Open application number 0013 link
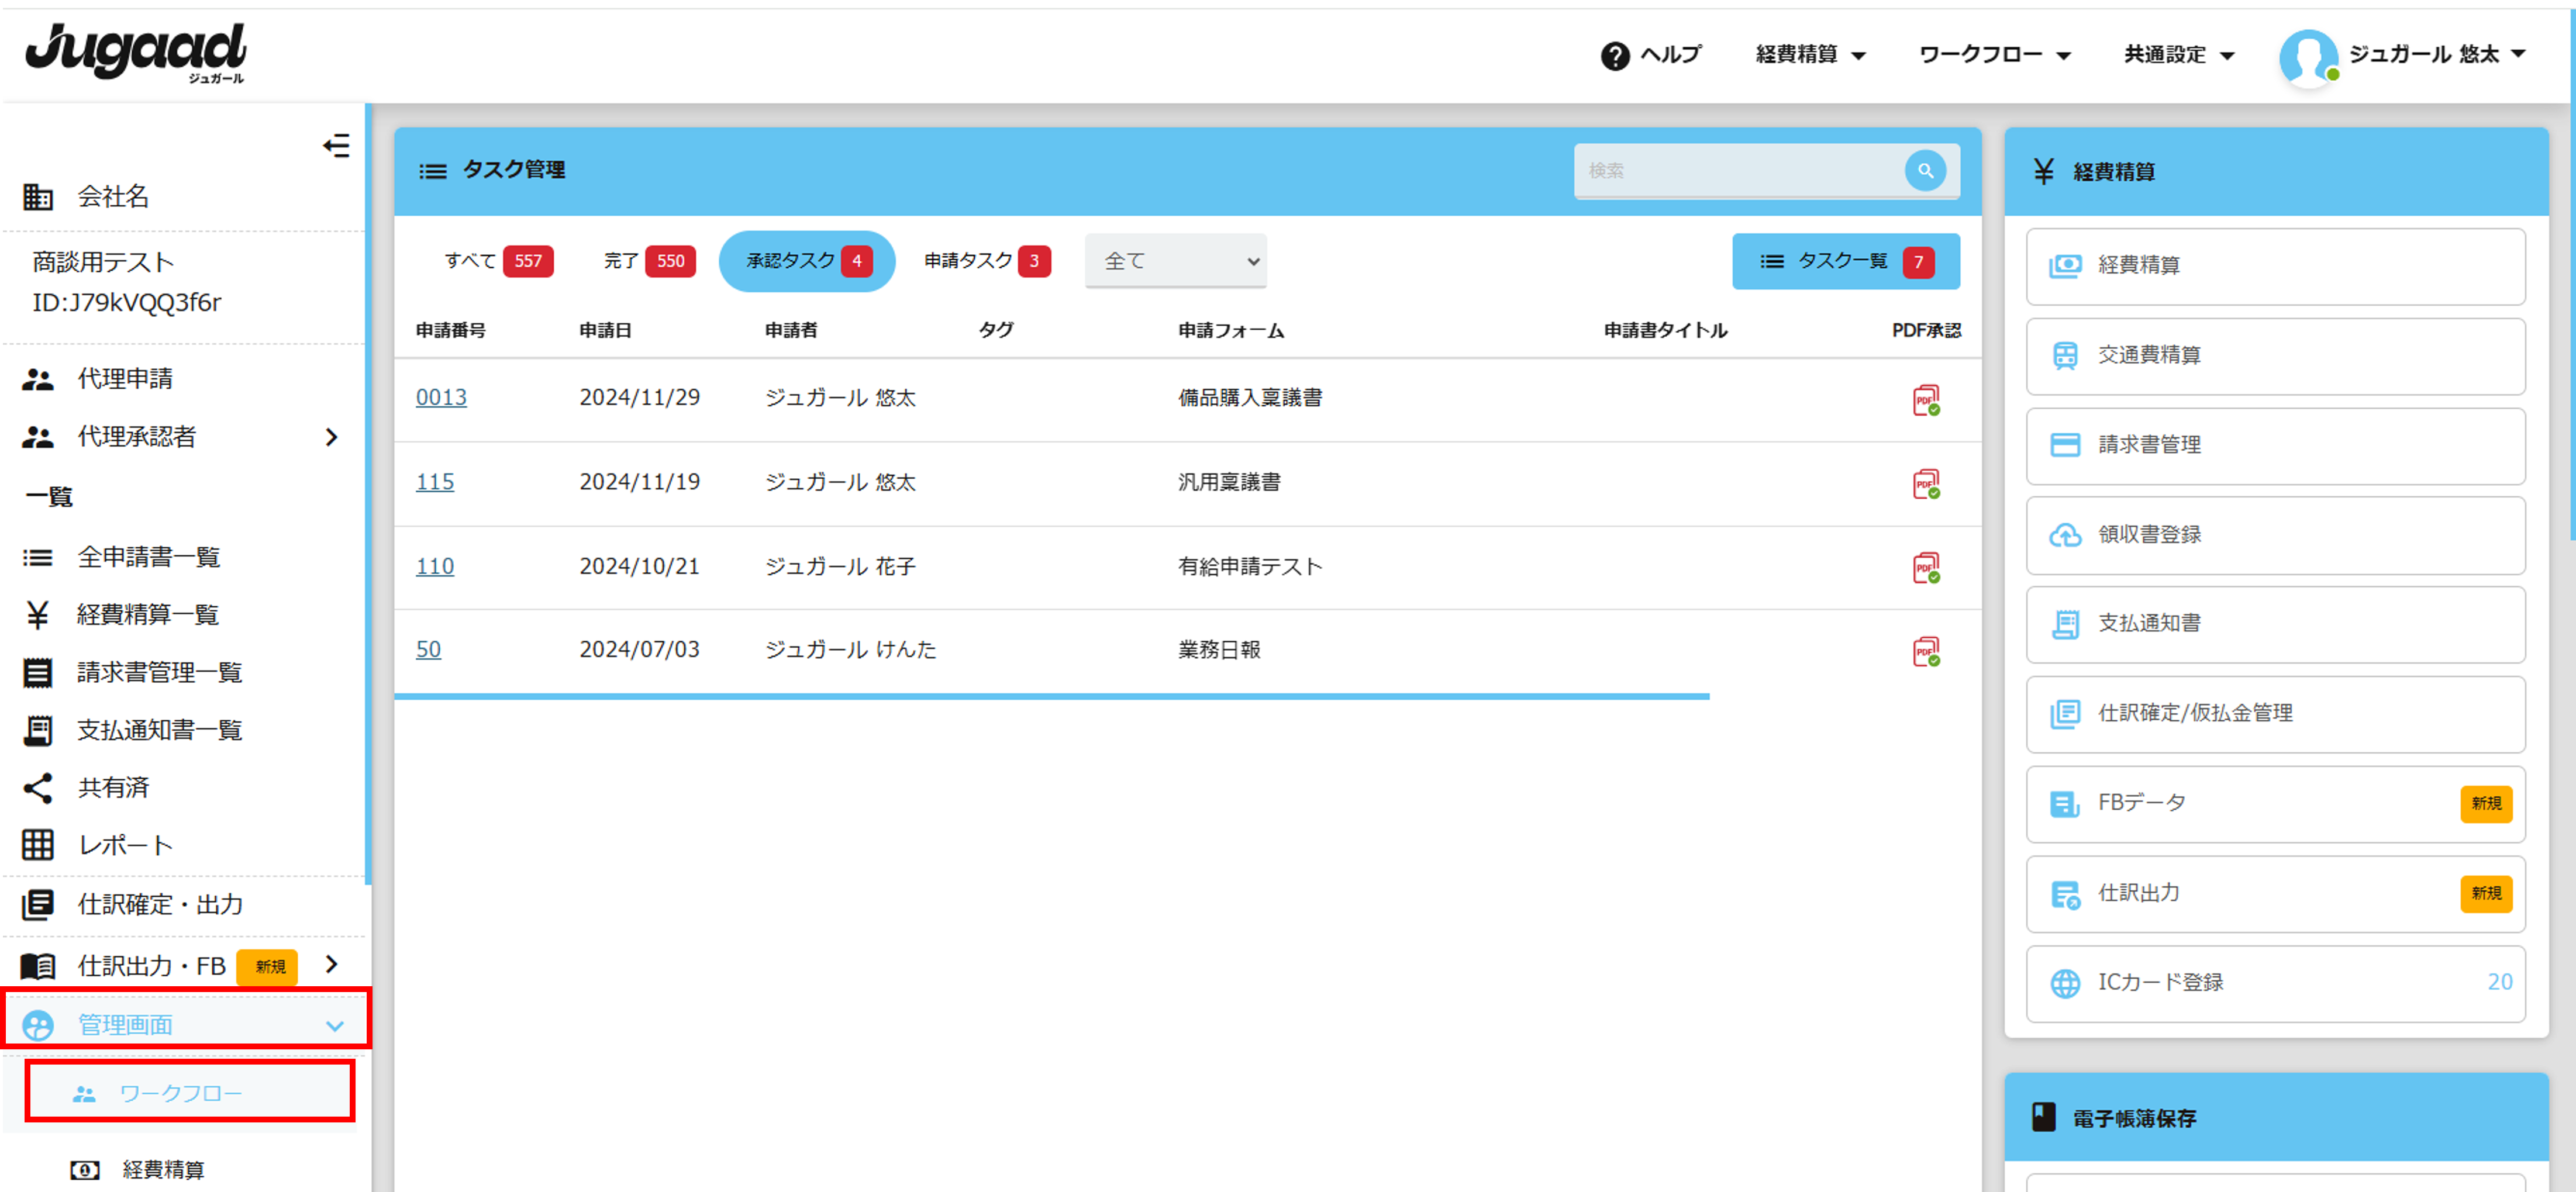 pos(441,398)
